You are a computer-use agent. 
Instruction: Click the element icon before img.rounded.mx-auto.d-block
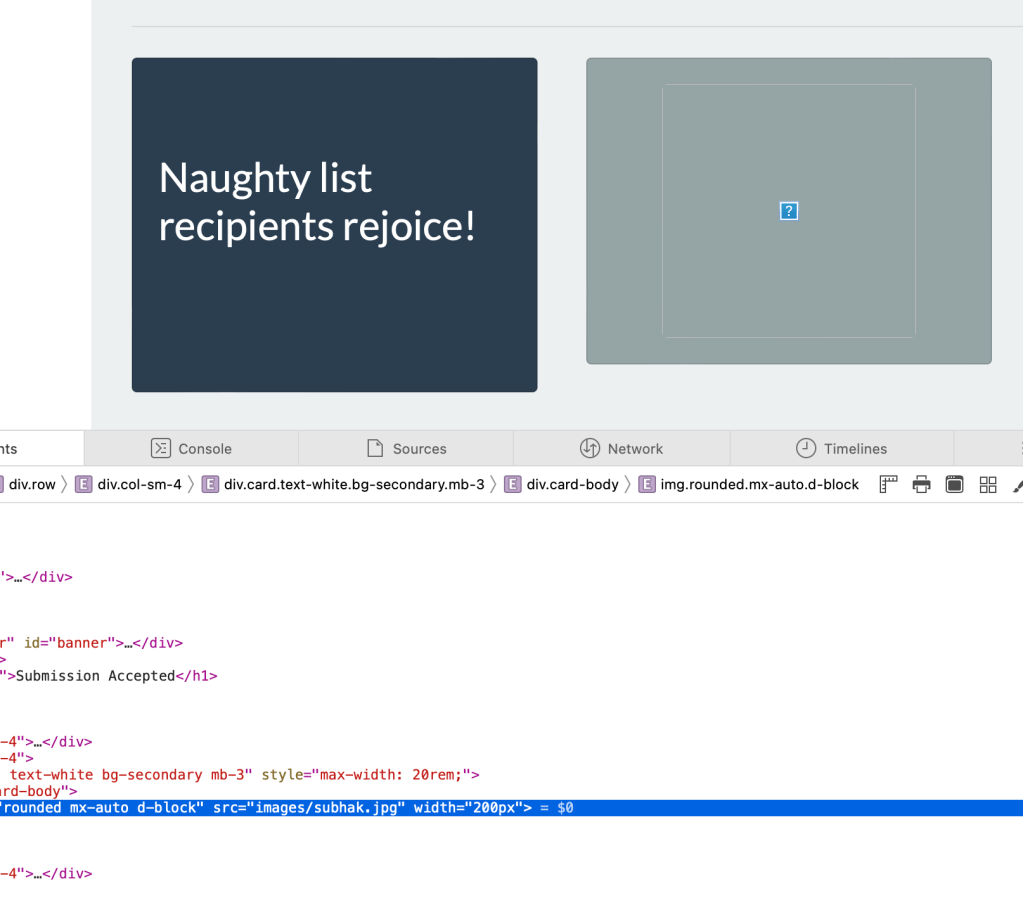[x=647, y=485]
